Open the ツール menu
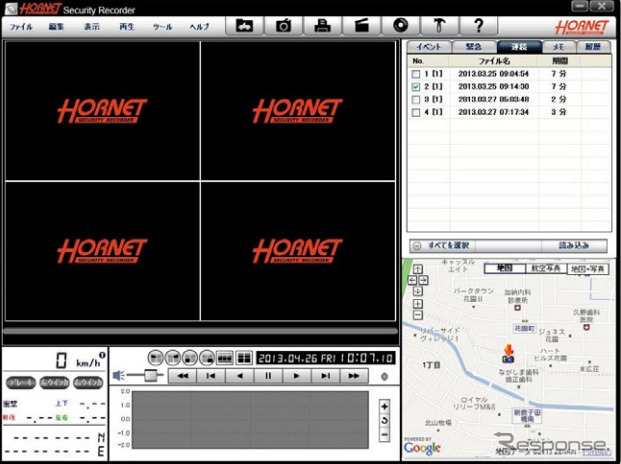621x464 pixels. 162,27
